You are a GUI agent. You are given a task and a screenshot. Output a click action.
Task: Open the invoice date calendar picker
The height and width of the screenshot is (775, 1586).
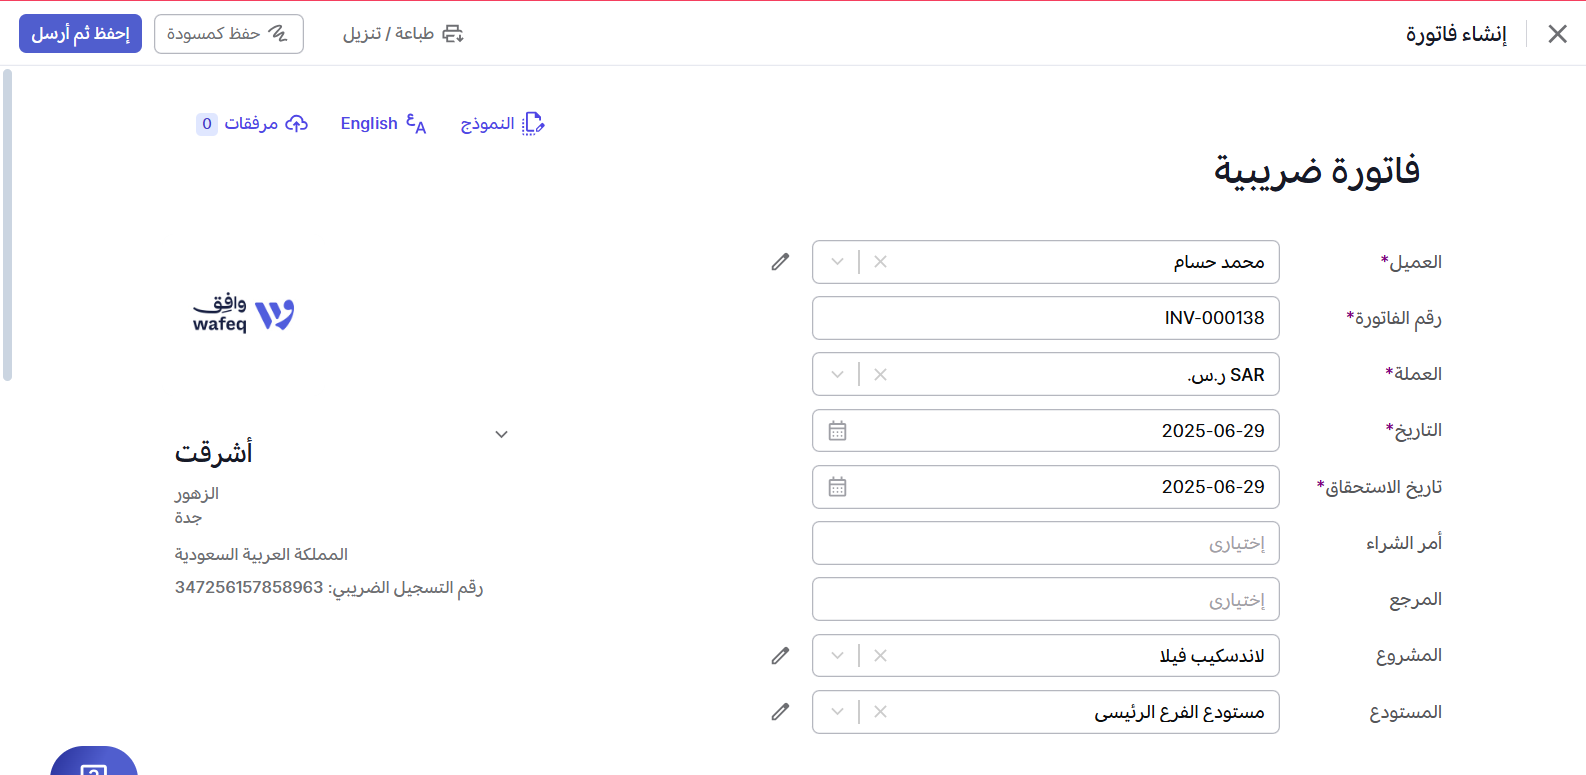pyautogui.click(x=838, y=431)
